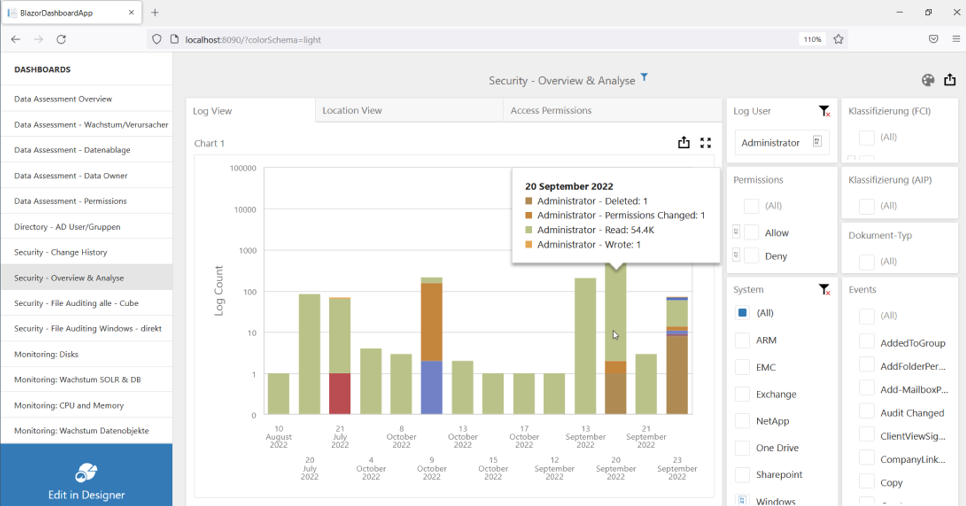
Task: Open Security - Change History dashboard
Action: click(60, 252)
